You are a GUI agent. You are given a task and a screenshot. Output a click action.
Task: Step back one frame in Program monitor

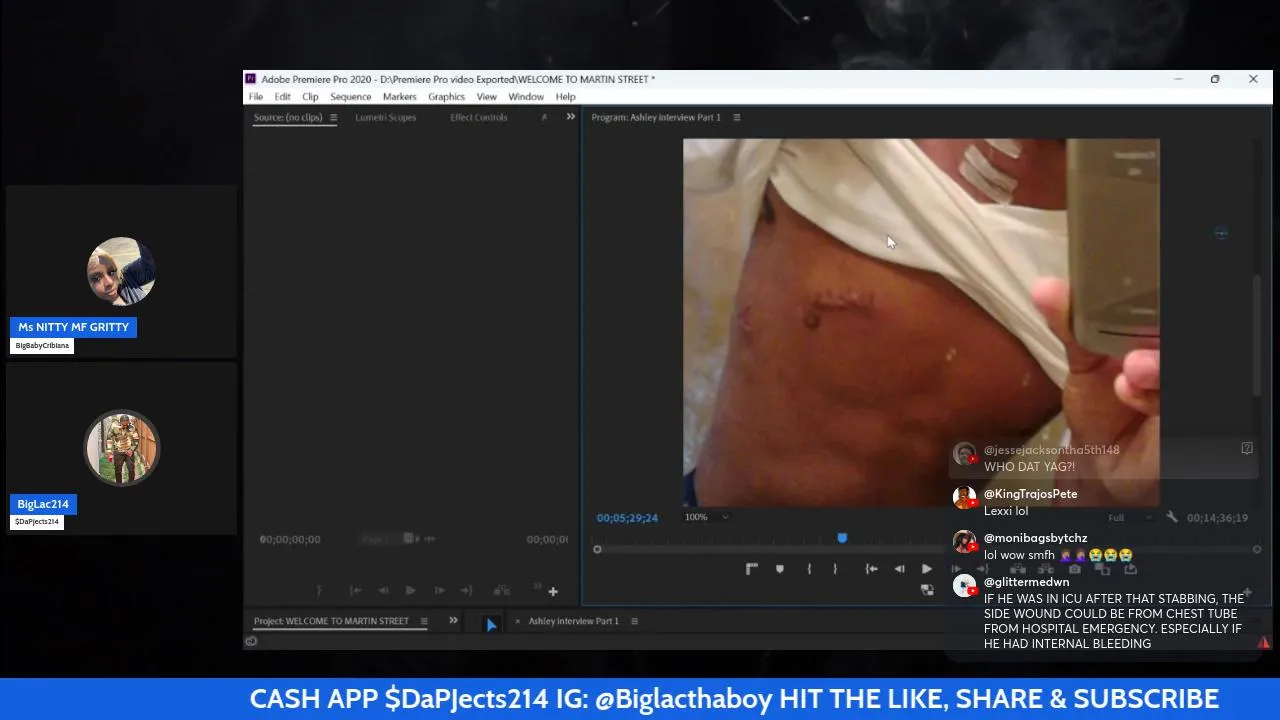(900, 569)
